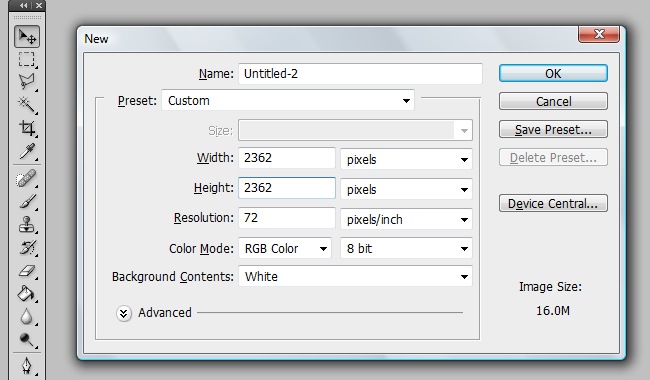The height and width of the screenshot is (380, 650).
Task: Select the Move tool
Action: (27, 36)
